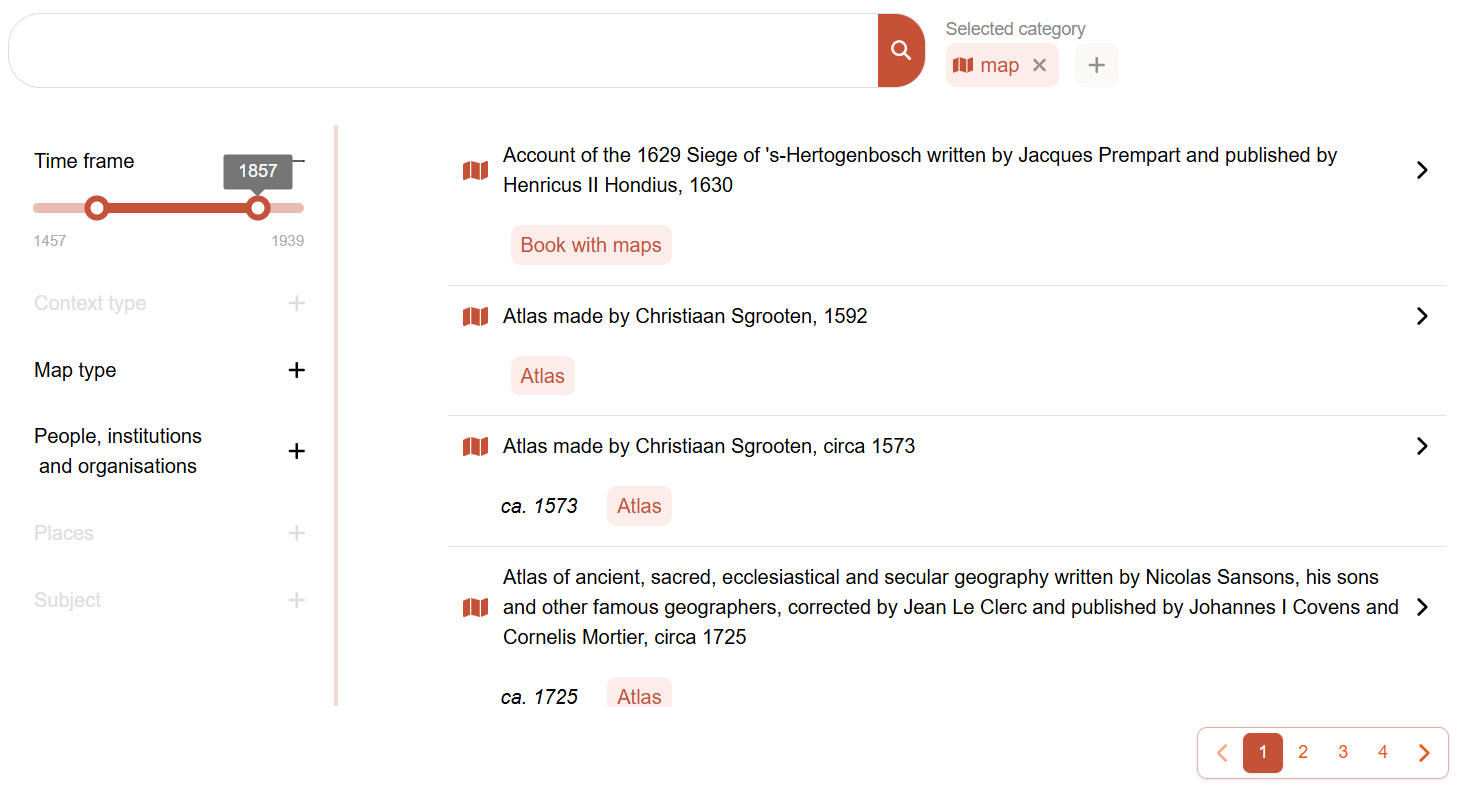Go to results page 2
This screenshot has height=792, width=1460.
pyautogui.click(x=1303, y=752)
